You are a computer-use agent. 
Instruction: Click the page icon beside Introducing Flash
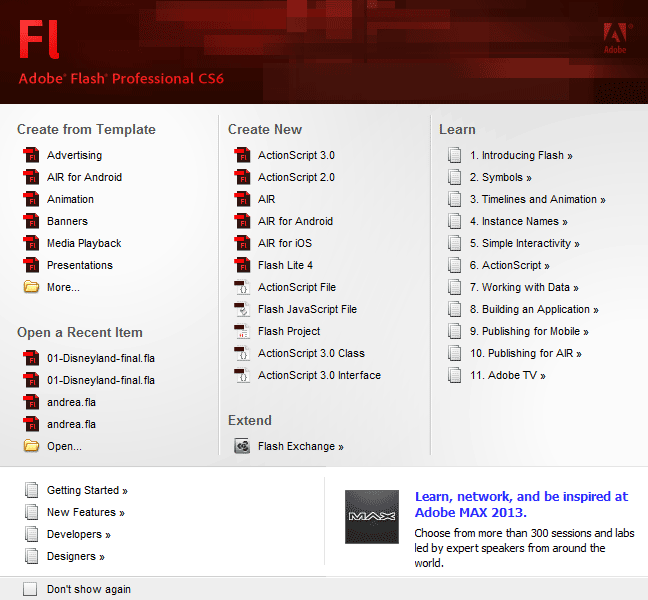pyautogui.click(x=455, y=155)
